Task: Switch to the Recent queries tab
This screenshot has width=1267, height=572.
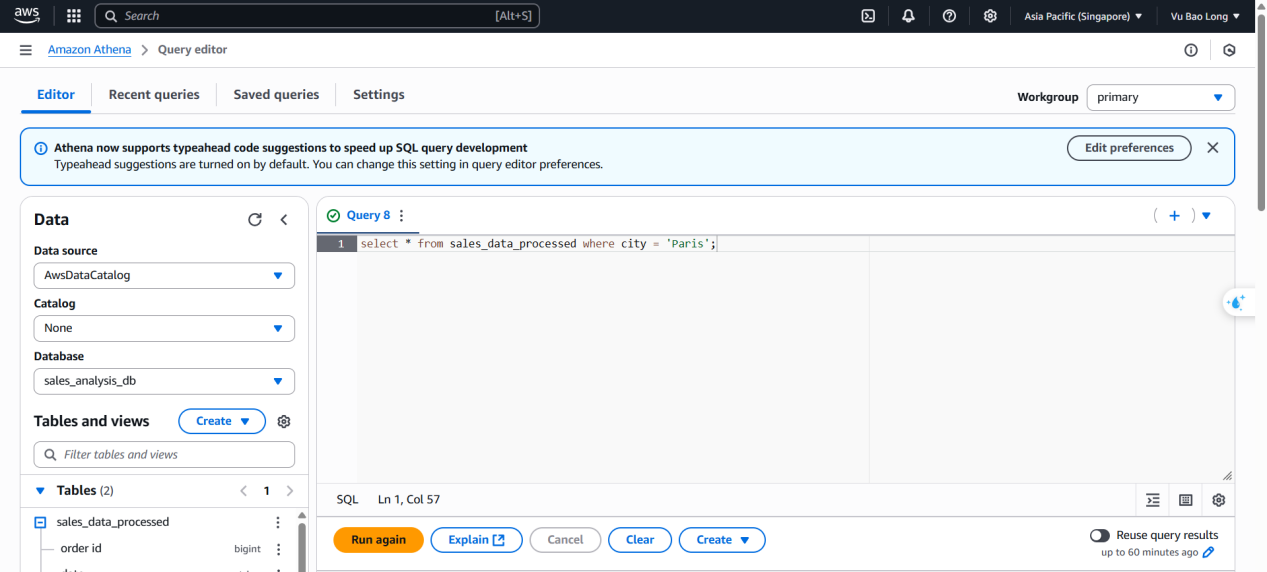Action: pos(154,95)
